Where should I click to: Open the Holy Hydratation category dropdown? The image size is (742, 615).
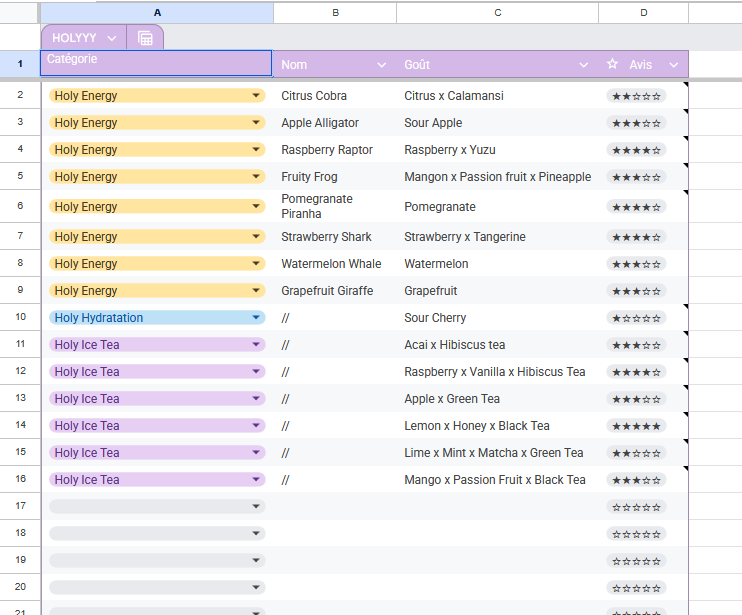(x=256, y=317)
